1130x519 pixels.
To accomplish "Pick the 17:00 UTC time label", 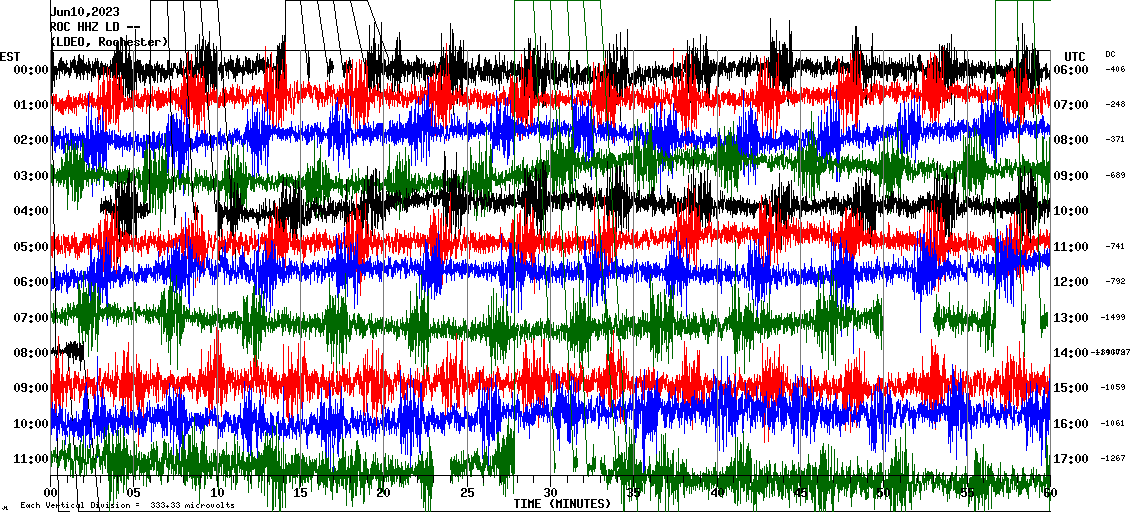I will tap(1071, 458).
